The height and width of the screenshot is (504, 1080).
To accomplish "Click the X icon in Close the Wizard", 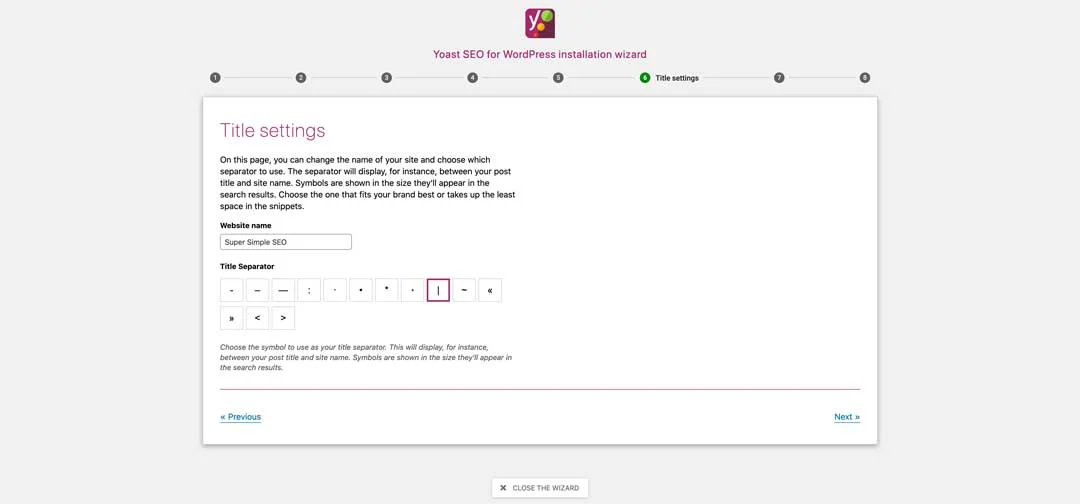I will coord(503,488).
